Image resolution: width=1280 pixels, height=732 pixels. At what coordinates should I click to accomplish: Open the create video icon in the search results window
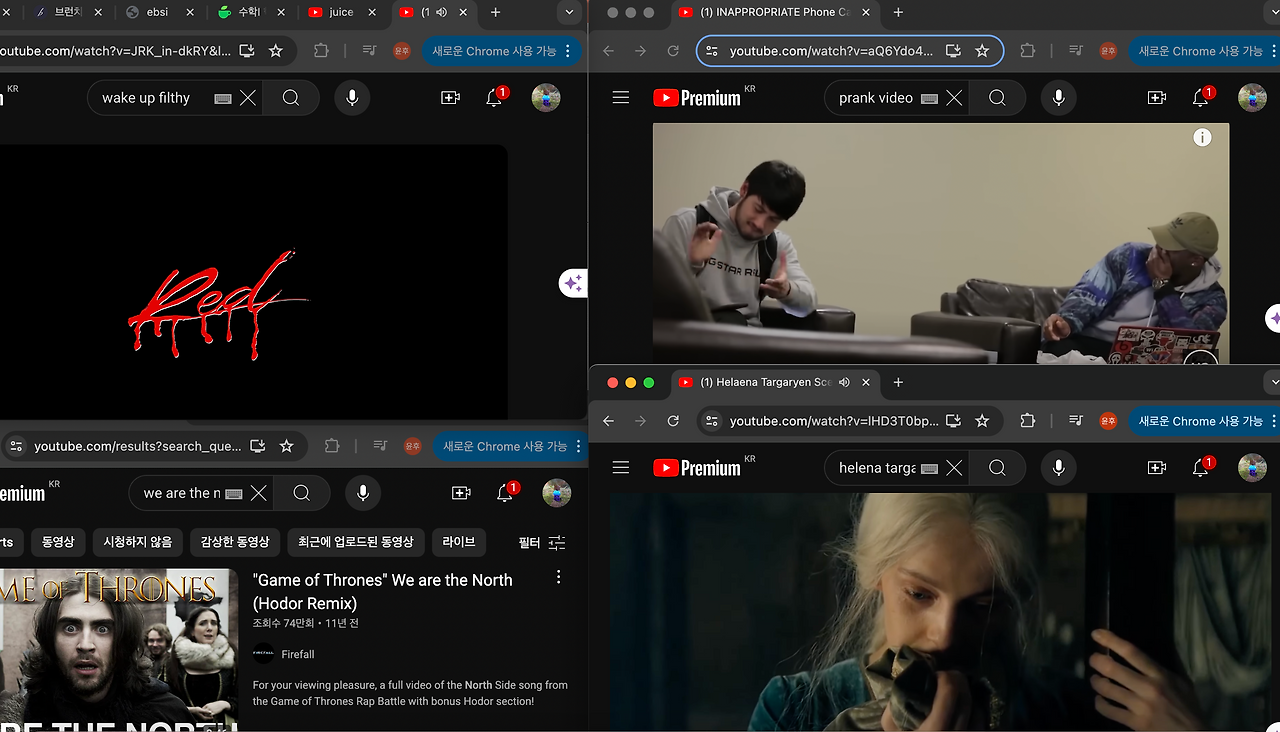[461, 493]
